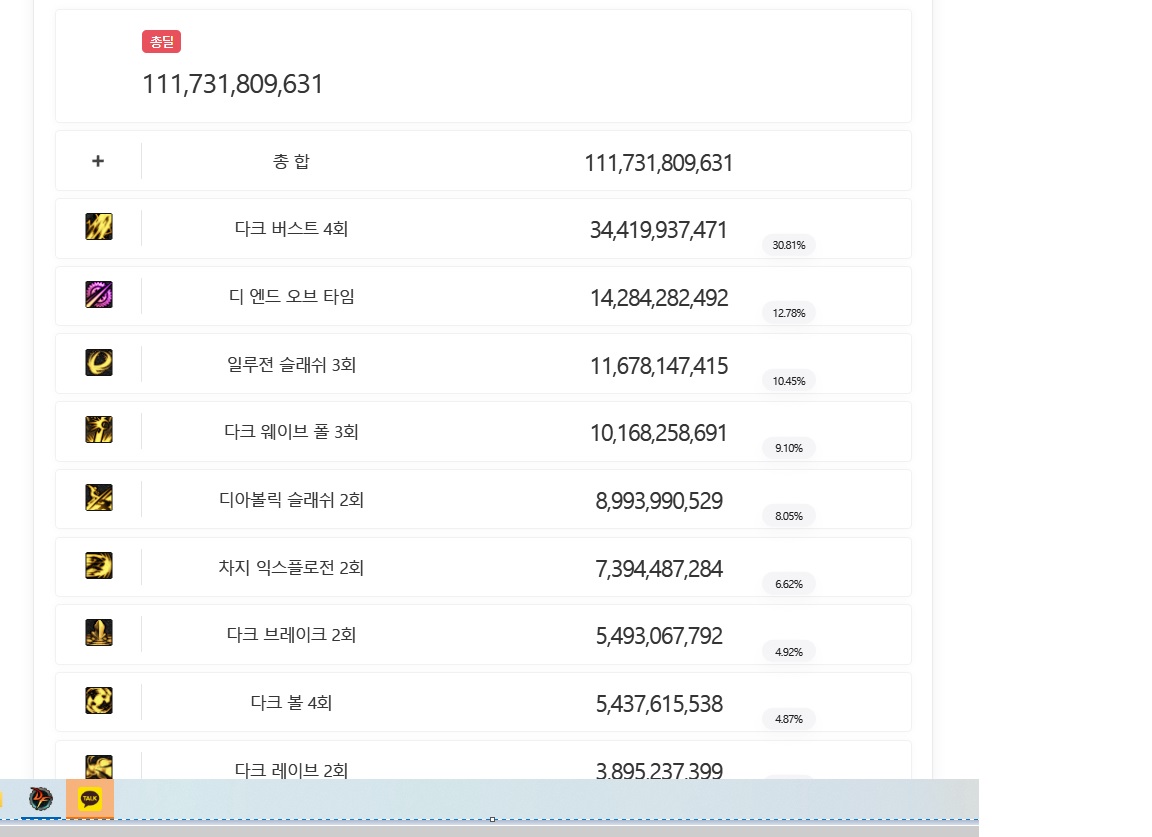Select the 다크 버스트 4회 skill name

click(x=291, y=229)
